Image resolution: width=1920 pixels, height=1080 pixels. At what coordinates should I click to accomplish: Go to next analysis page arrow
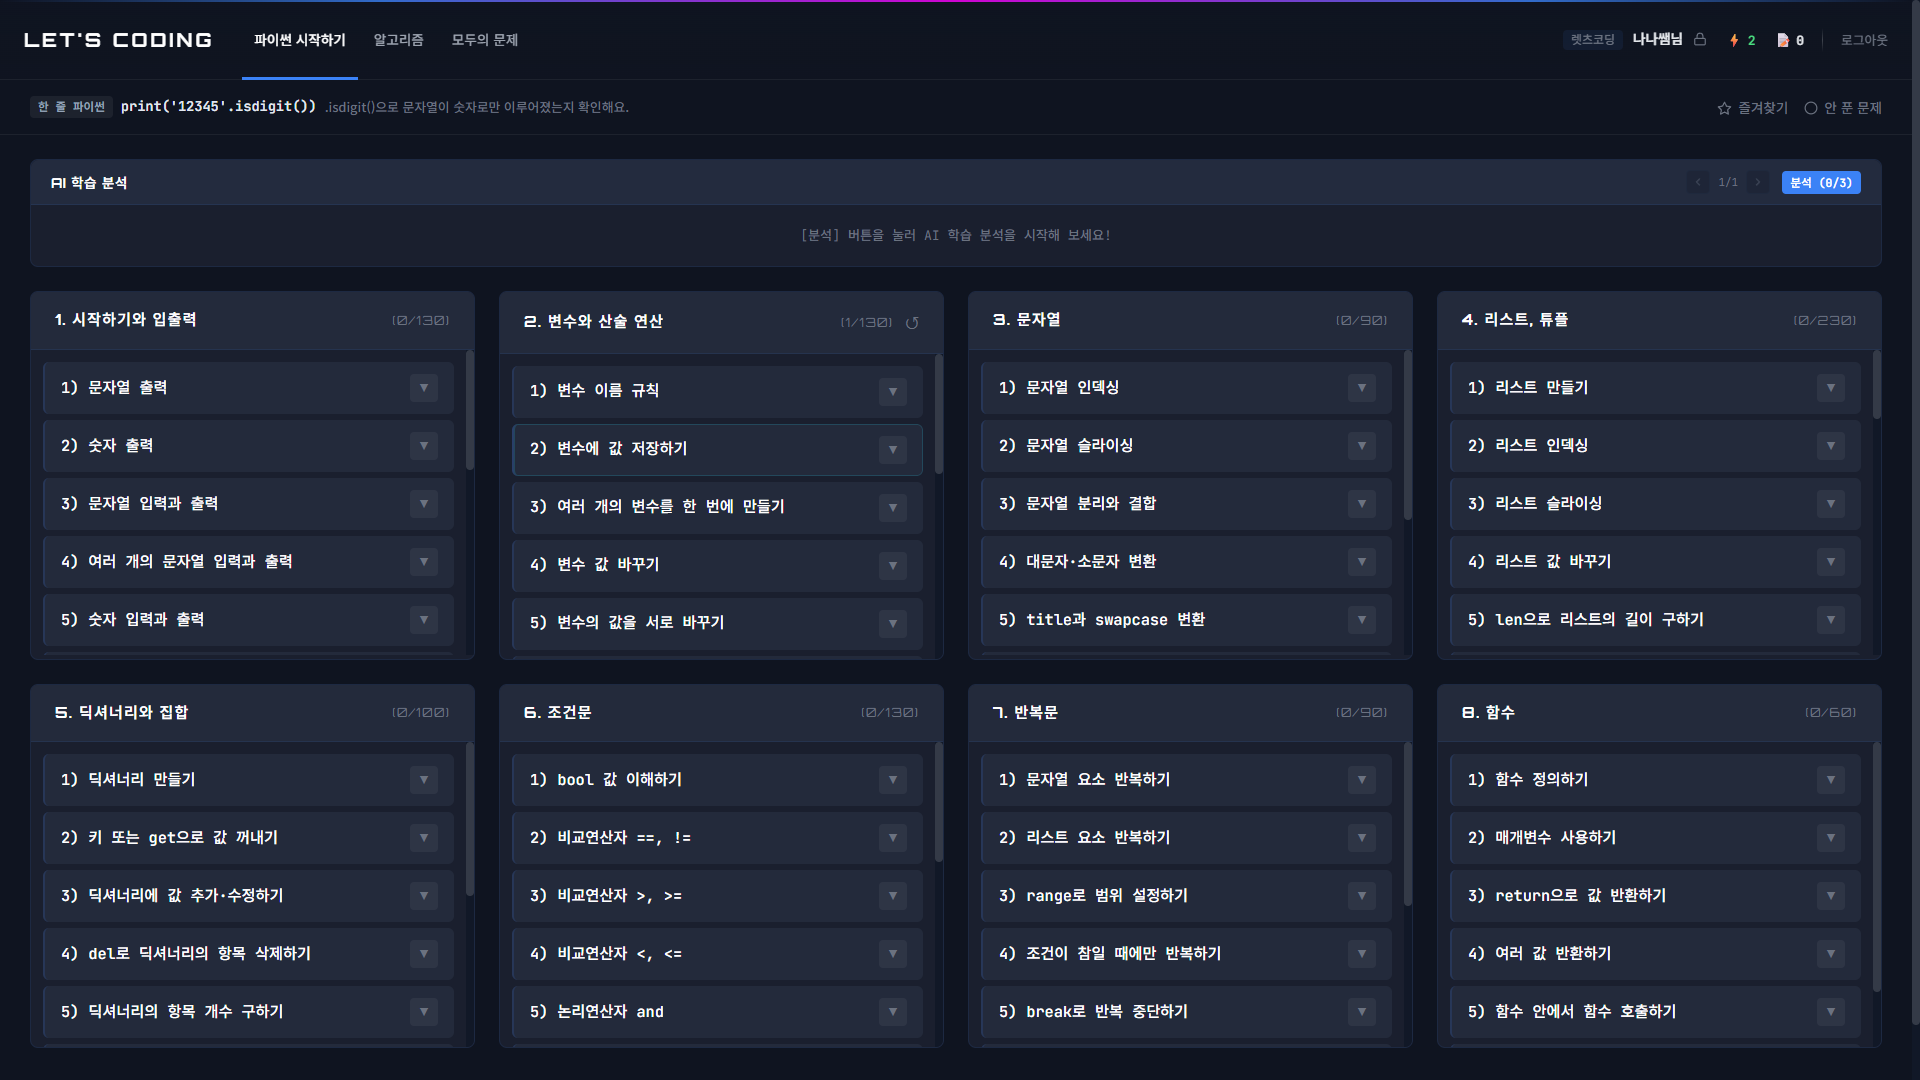point(1757,182)
